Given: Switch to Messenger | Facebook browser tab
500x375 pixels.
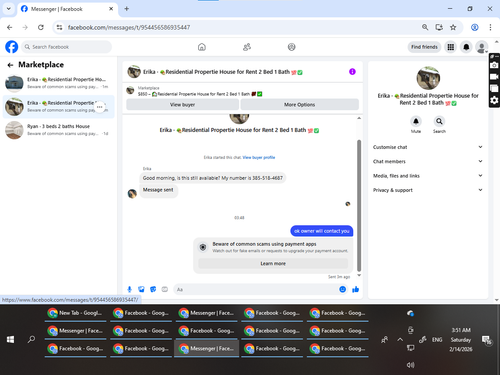Looking at the screenshot, I should 67,9.
